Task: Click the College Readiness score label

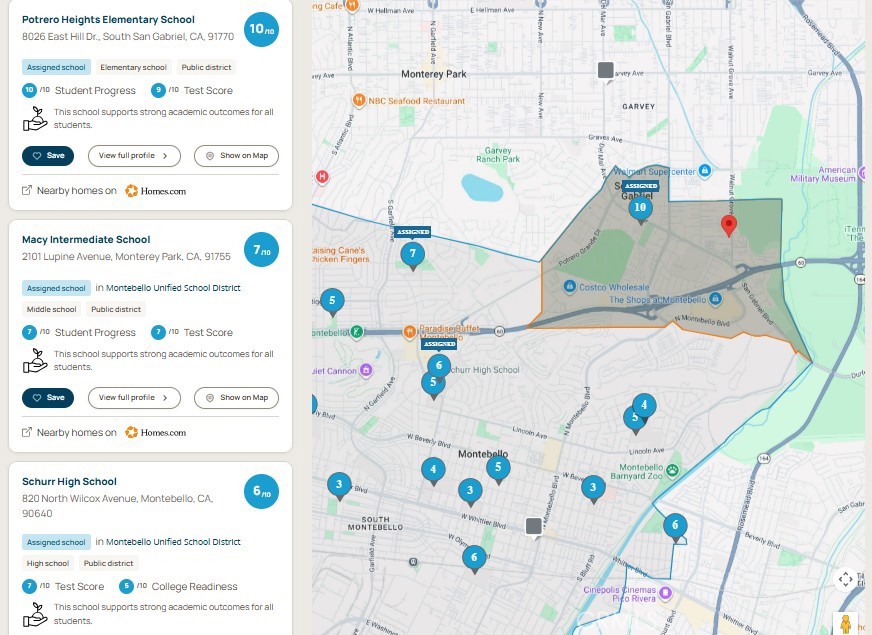Action: click(x=195, y=587)
